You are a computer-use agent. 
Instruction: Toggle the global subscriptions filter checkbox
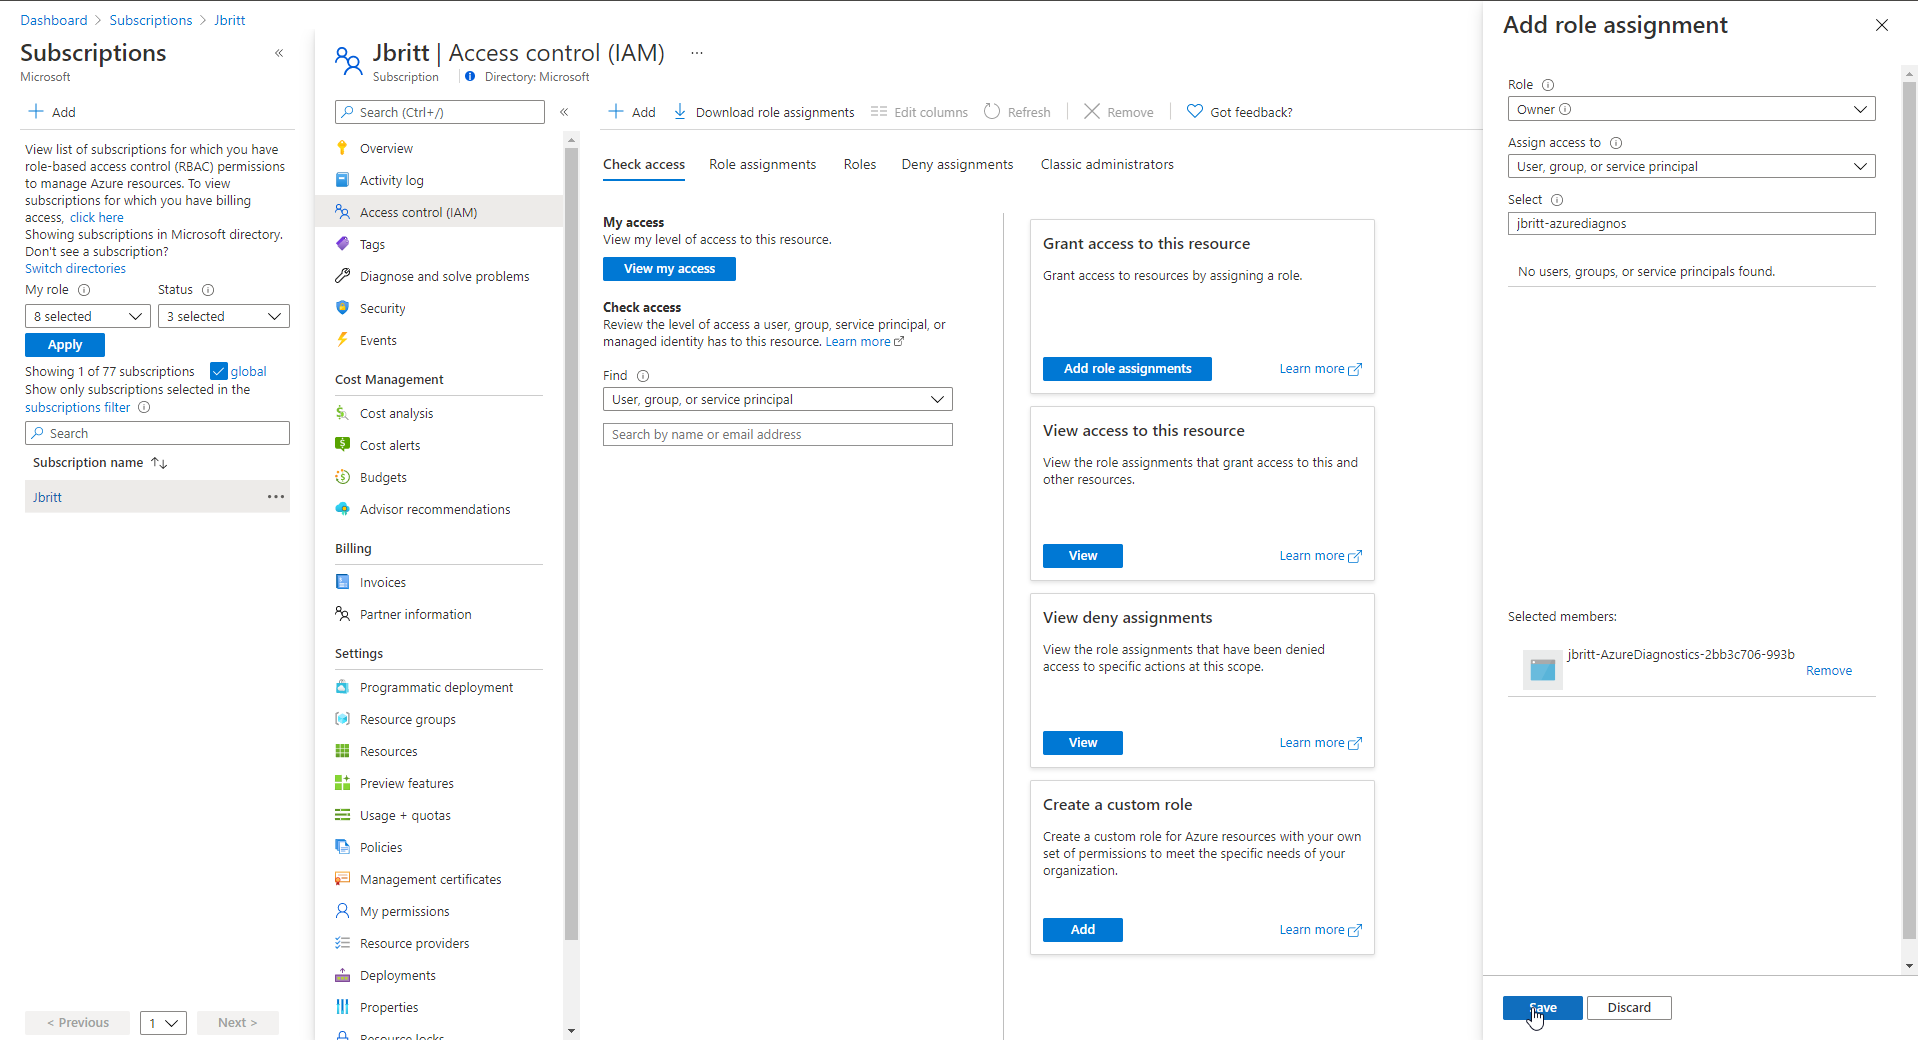point(219,371)
